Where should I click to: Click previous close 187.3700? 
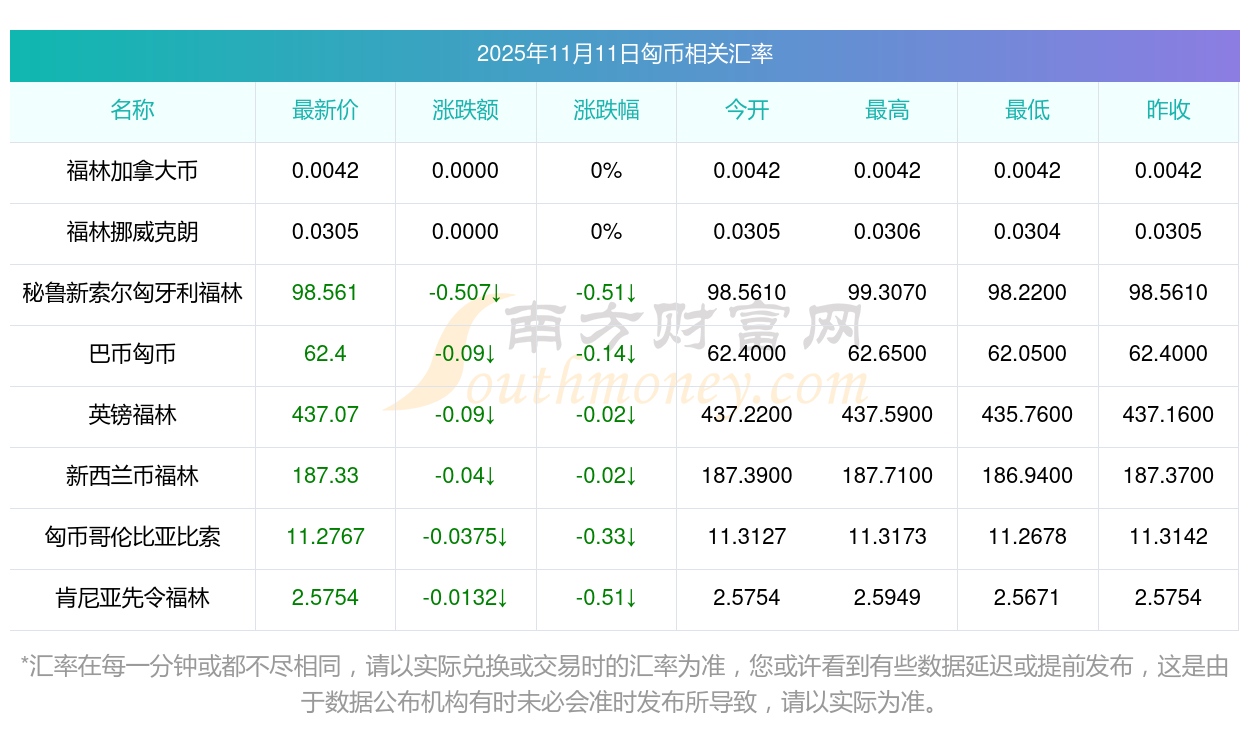1168,476
